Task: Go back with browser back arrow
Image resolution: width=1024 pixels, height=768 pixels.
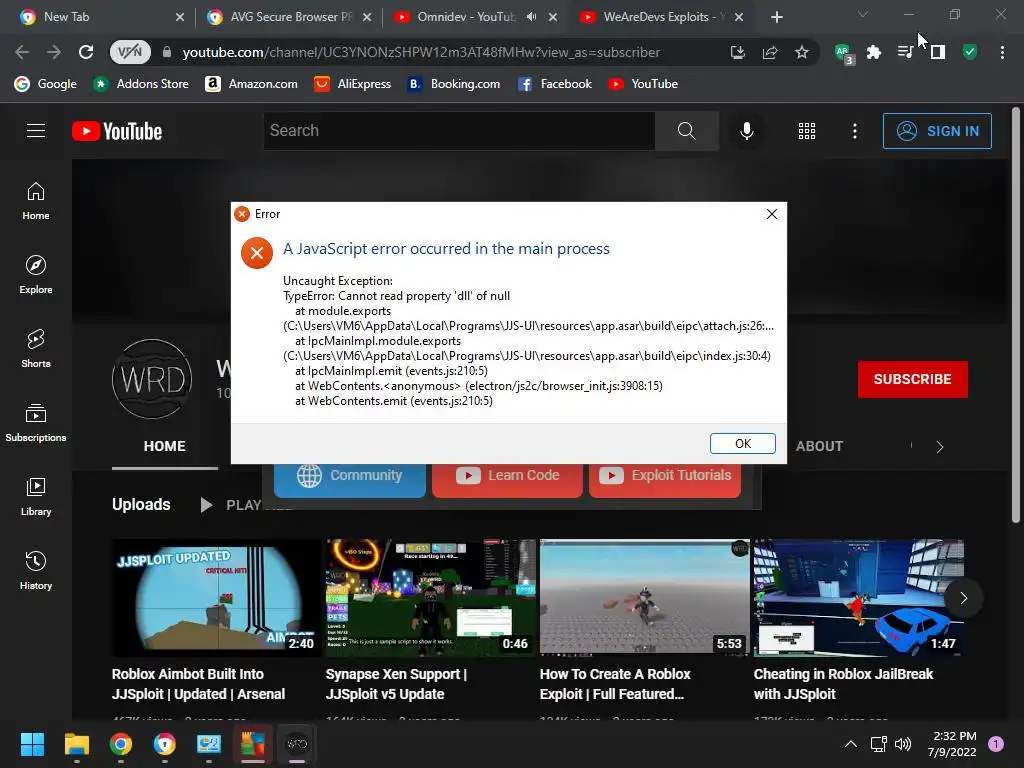Action: [22, 52]
